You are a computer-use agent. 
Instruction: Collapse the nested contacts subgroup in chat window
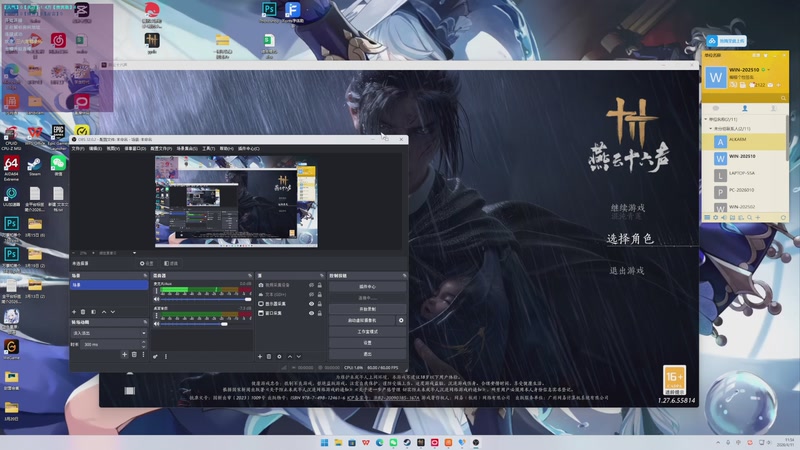pos(711,129)
